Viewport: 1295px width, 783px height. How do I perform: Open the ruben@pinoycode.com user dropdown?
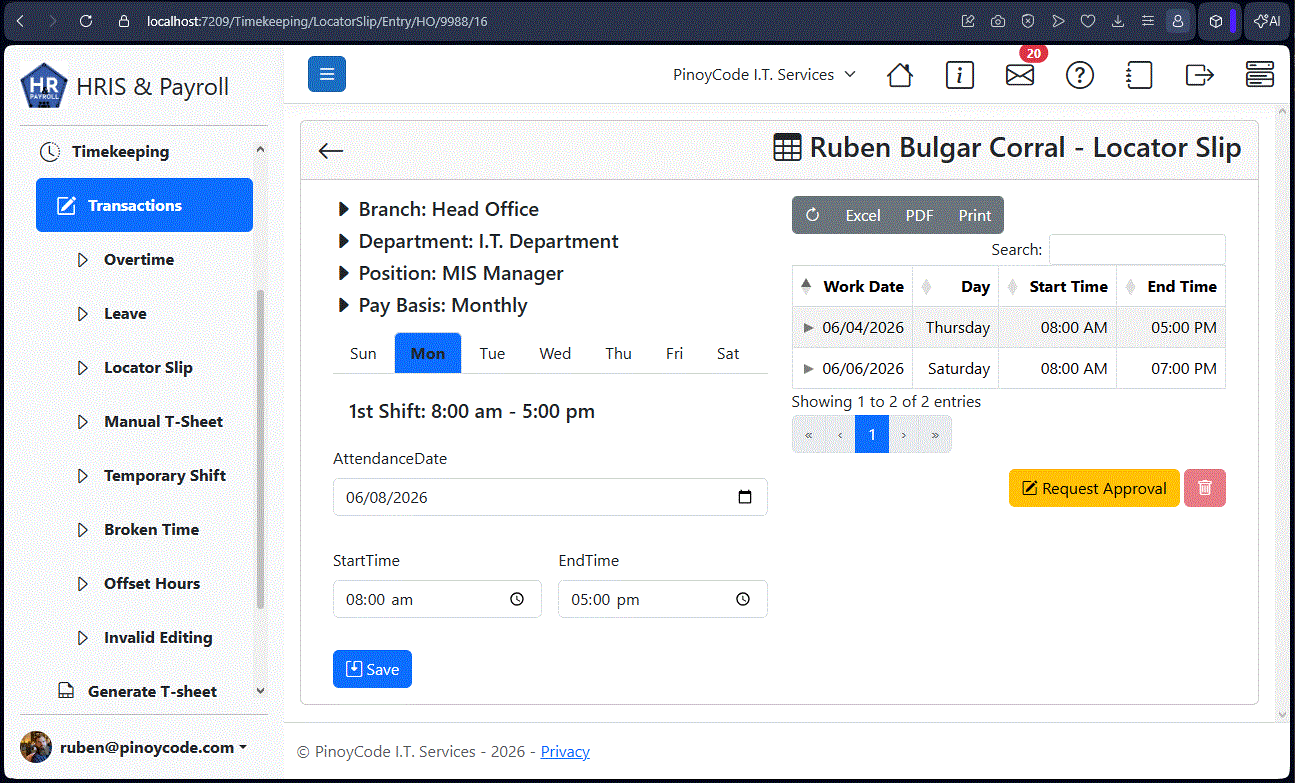click(x=154, y=747)
